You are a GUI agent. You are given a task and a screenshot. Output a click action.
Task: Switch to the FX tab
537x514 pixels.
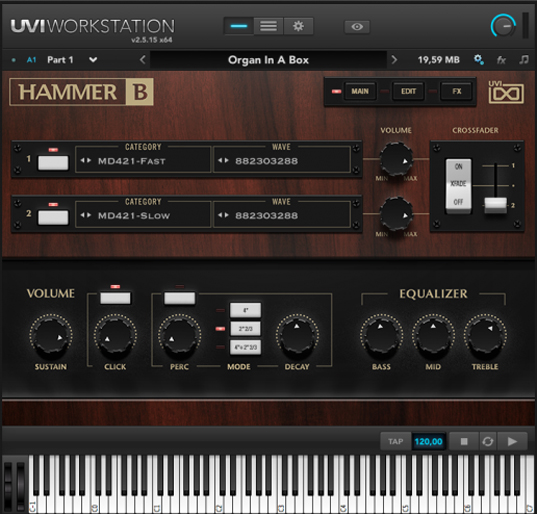[x=457, y=91]
